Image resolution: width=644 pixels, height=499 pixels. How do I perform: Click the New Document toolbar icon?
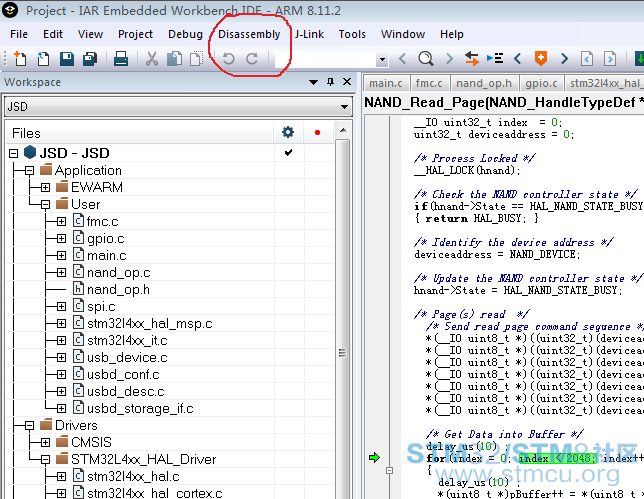pos(20,59)
